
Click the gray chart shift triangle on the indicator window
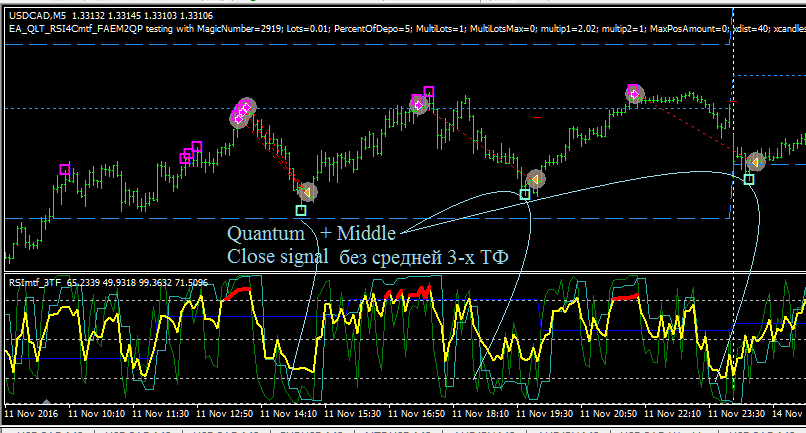point(46,402)
